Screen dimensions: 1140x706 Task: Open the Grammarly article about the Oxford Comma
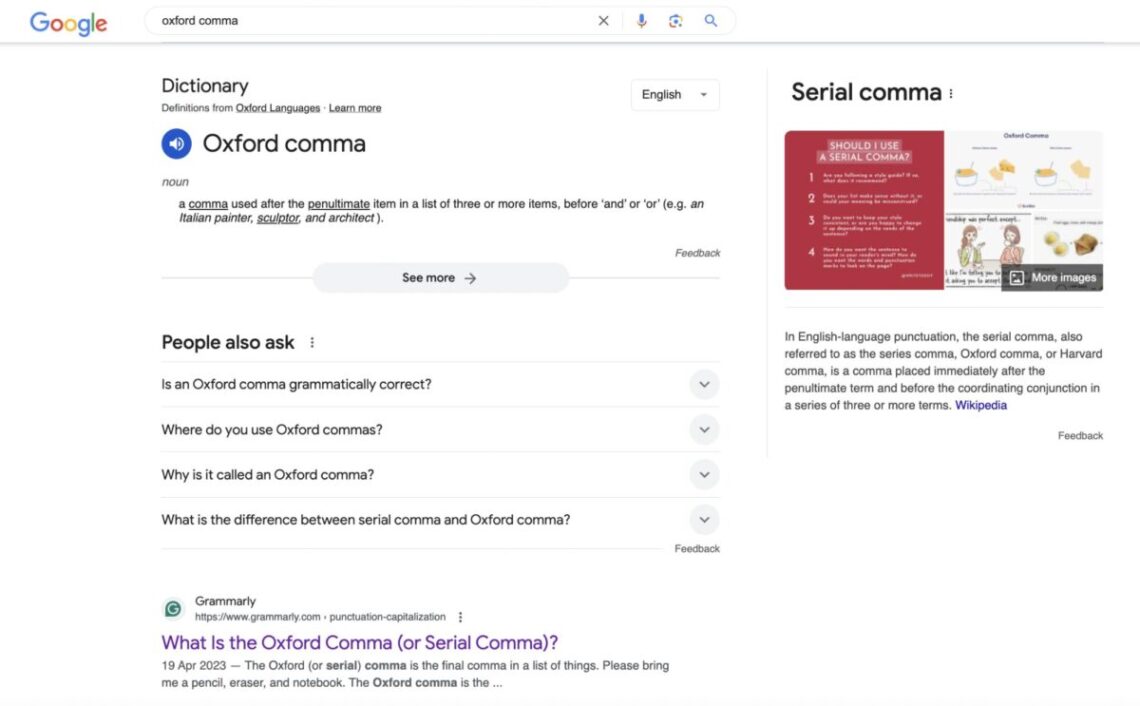(362, 642)
